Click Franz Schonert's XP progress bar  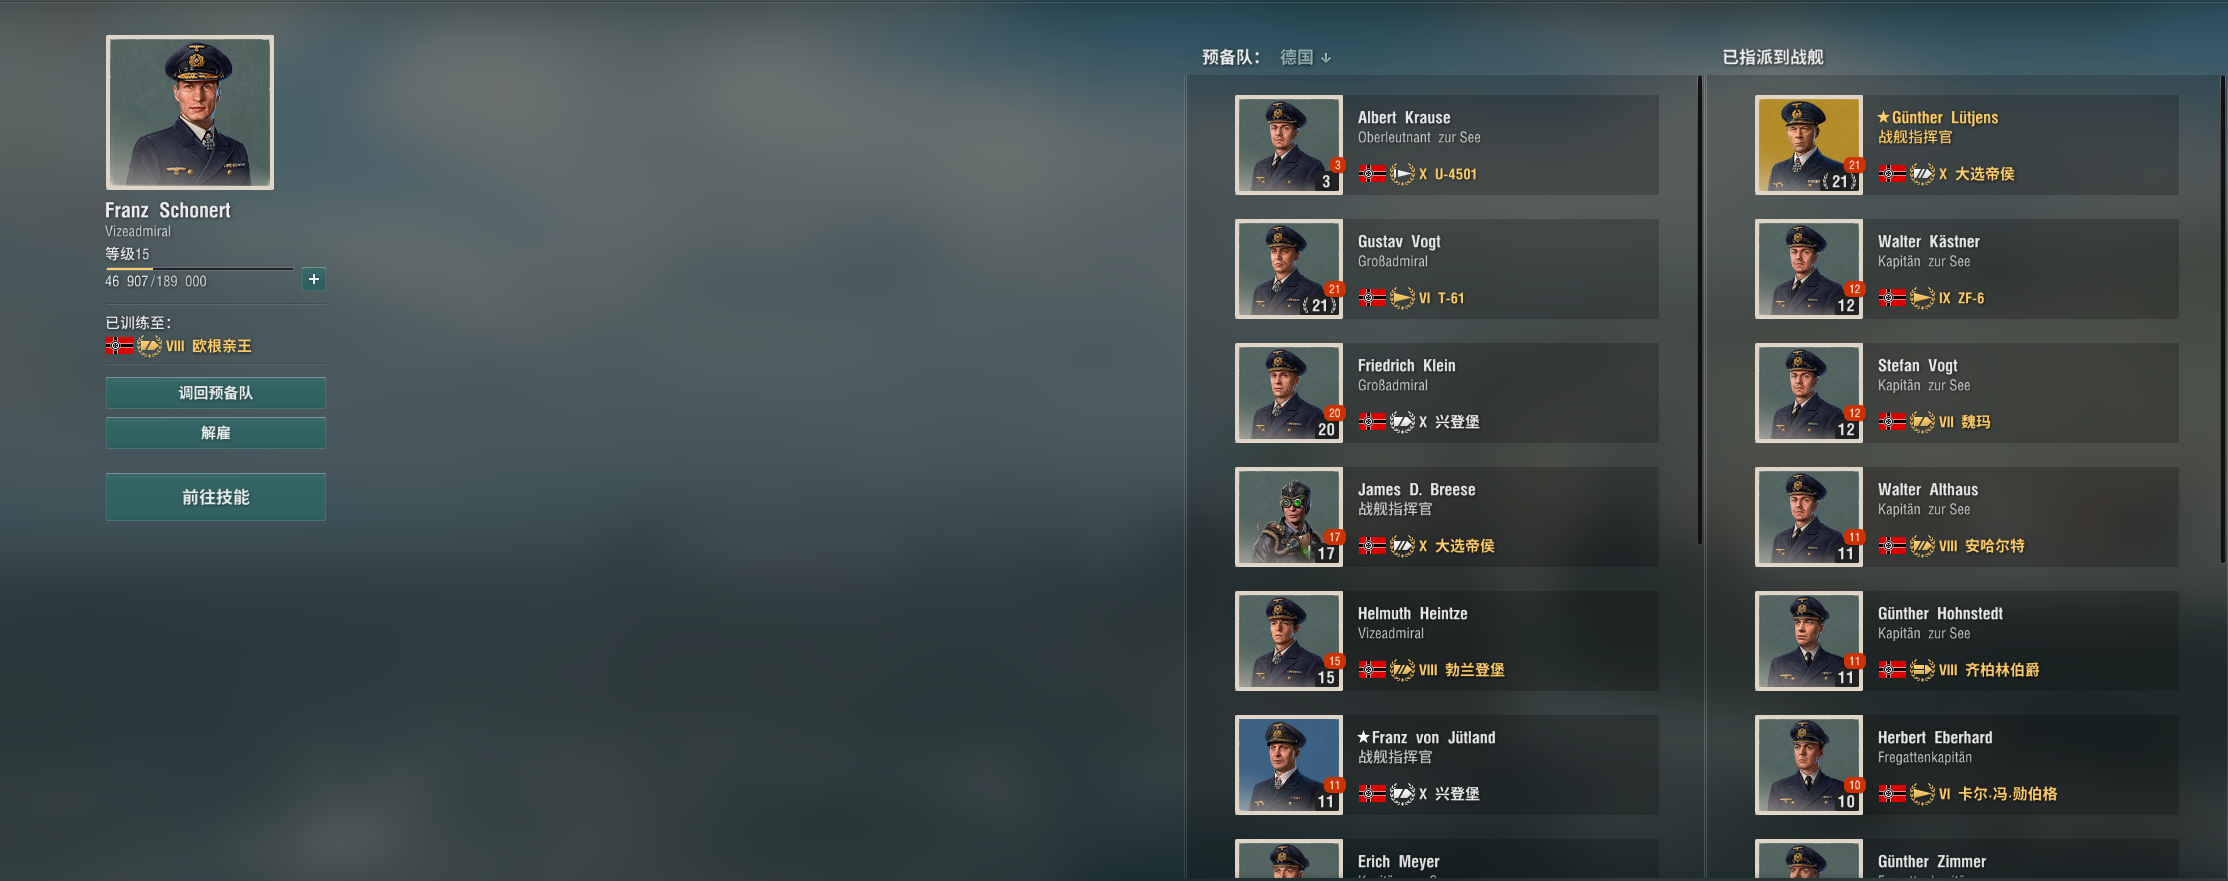[x=199, y=269]
